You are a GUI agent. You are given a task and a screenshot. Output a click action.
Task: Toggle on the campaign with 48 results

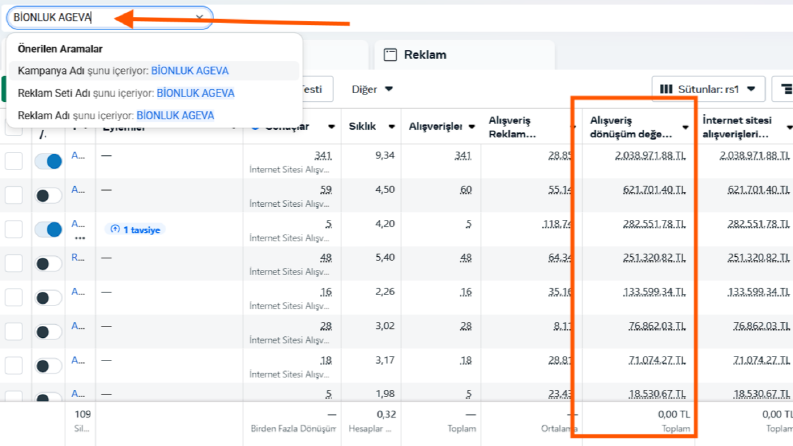click(48, 263)
